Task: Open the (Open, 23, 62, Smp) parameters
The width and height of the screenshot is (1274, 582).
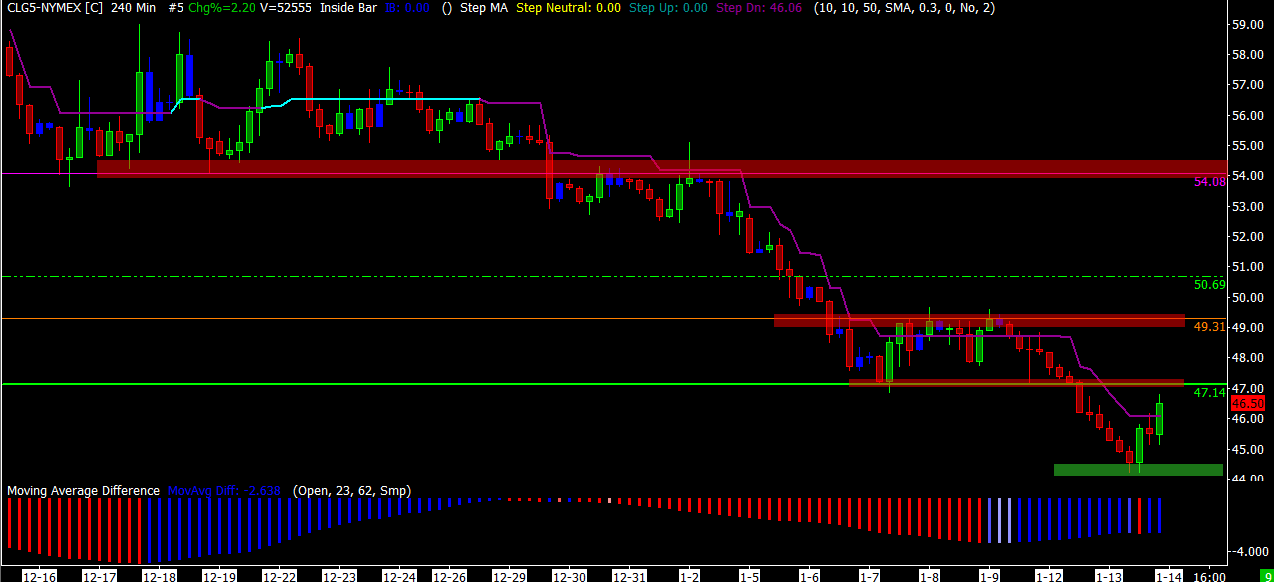Action: click(x=351, y=491)
